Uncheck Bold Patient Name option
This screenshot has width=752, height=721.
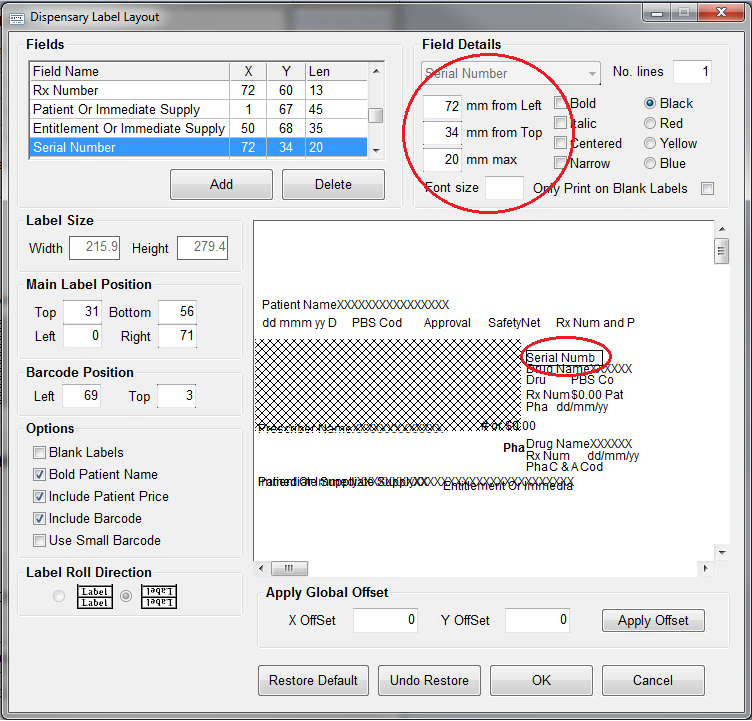pos(40,475)
